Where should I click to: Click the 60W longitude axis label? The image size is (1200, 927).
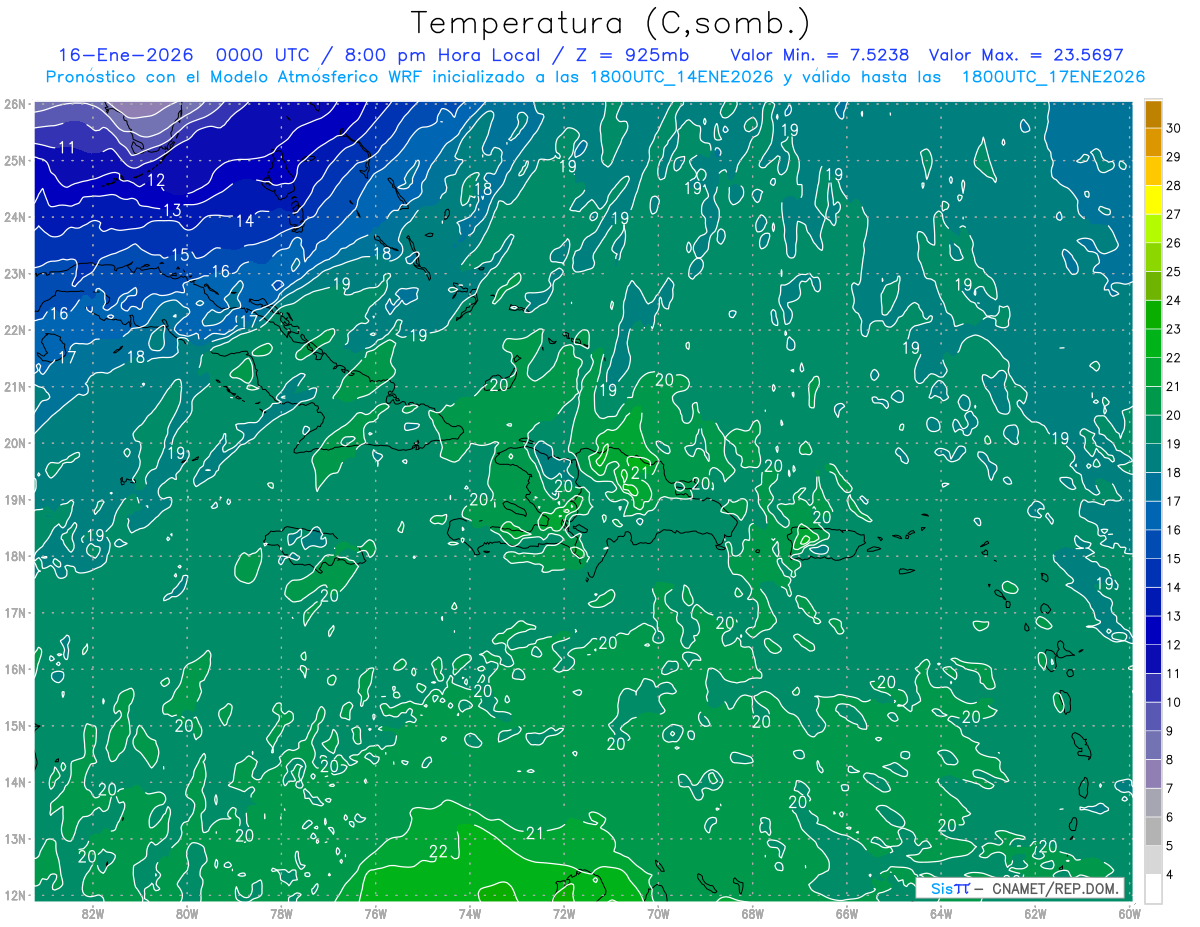click(1129, 913)
